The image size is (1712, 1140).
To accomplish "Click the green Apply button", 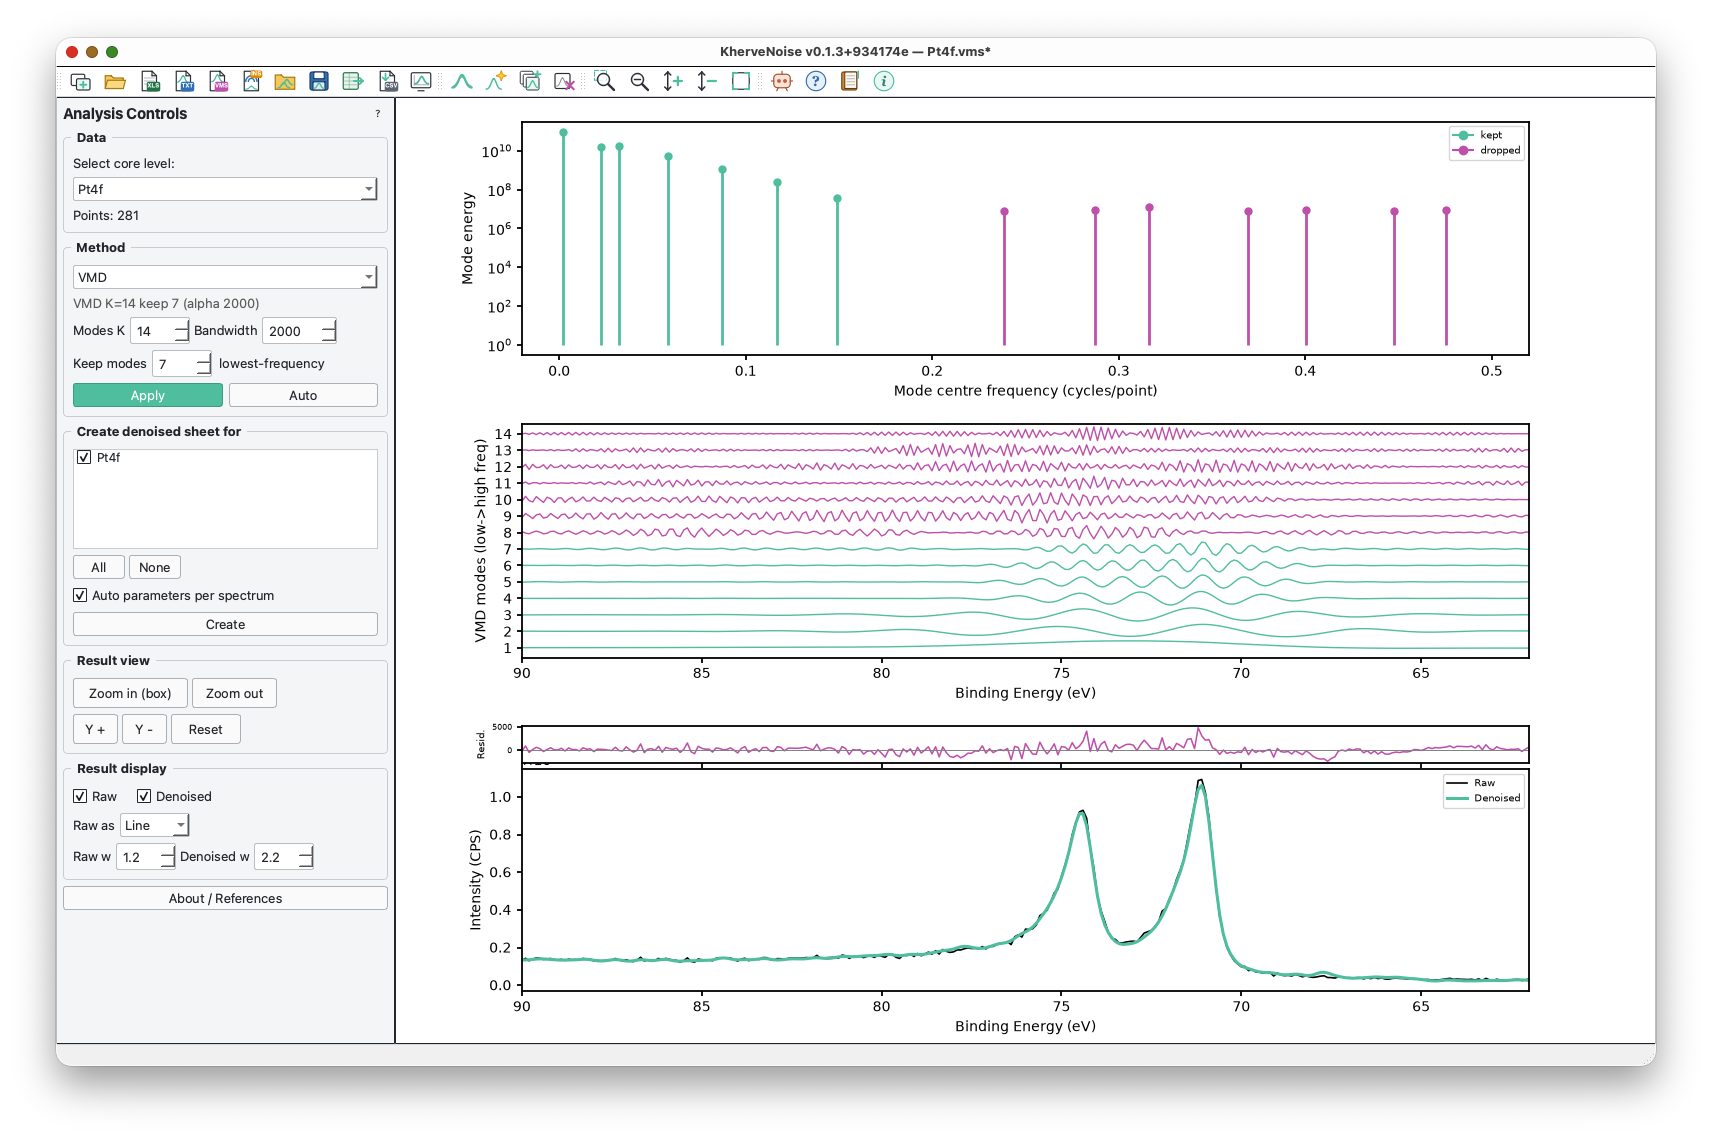I will 148,395.
